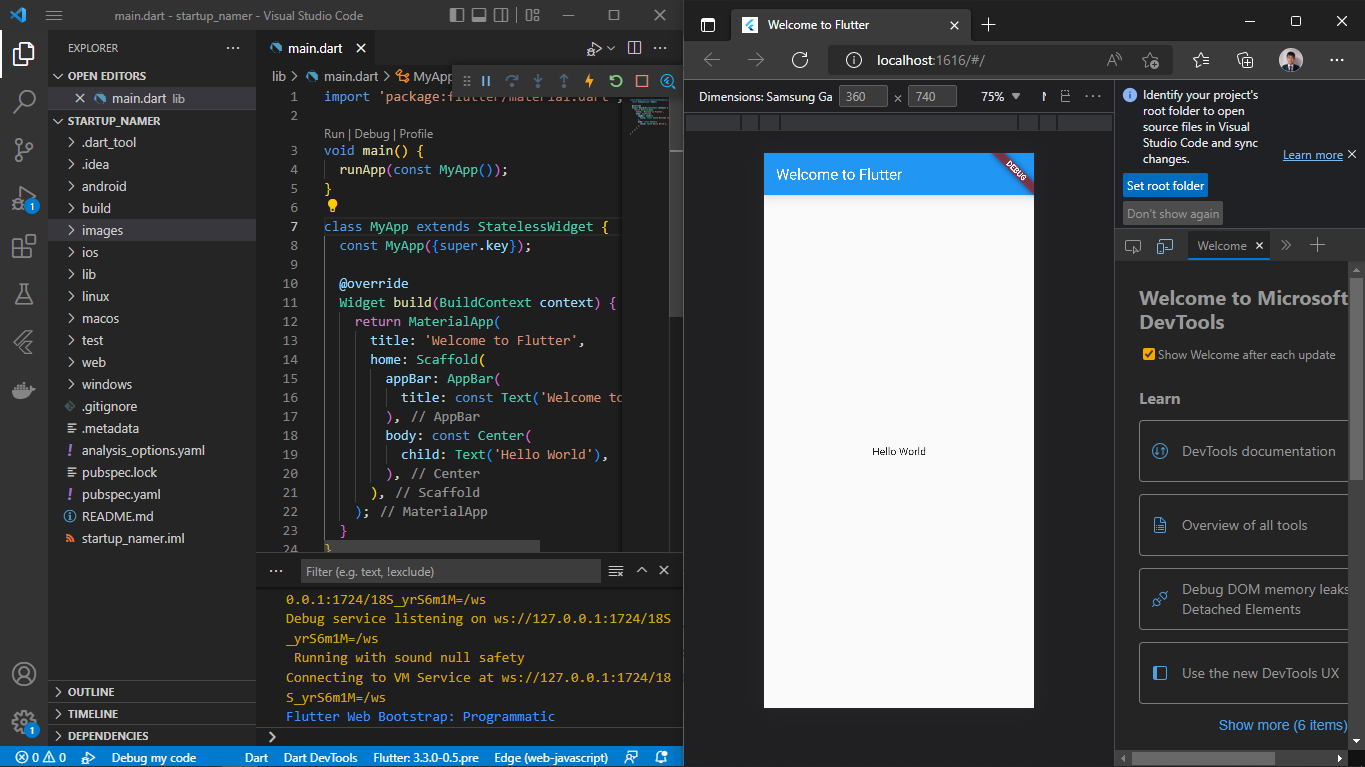Collapse the OPEN EDITORS section

(x=152, y=76)
